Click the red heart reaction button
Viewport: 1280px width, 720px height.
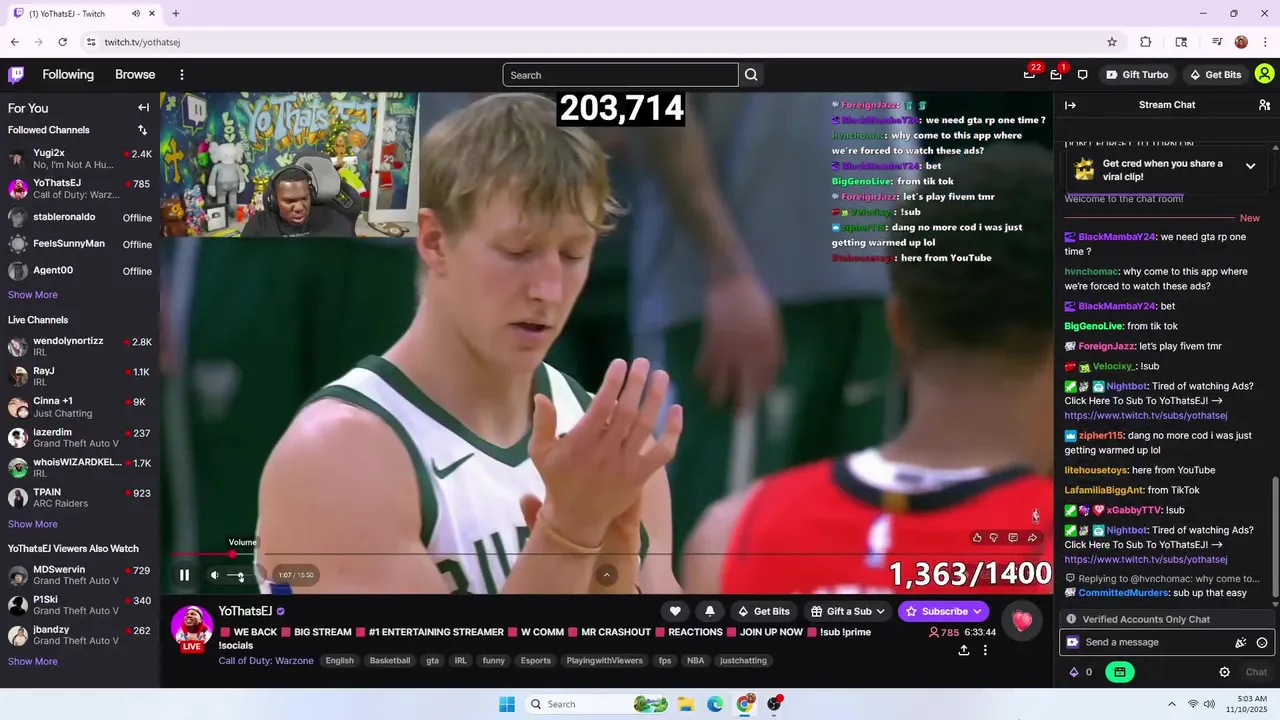click(1021, 621)
